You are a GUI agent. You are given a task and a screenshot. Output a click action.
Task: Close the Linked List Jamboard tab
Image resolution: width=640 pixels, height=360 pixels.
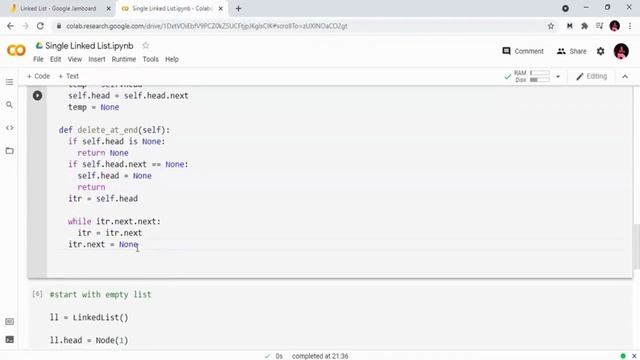coord(108,8)
